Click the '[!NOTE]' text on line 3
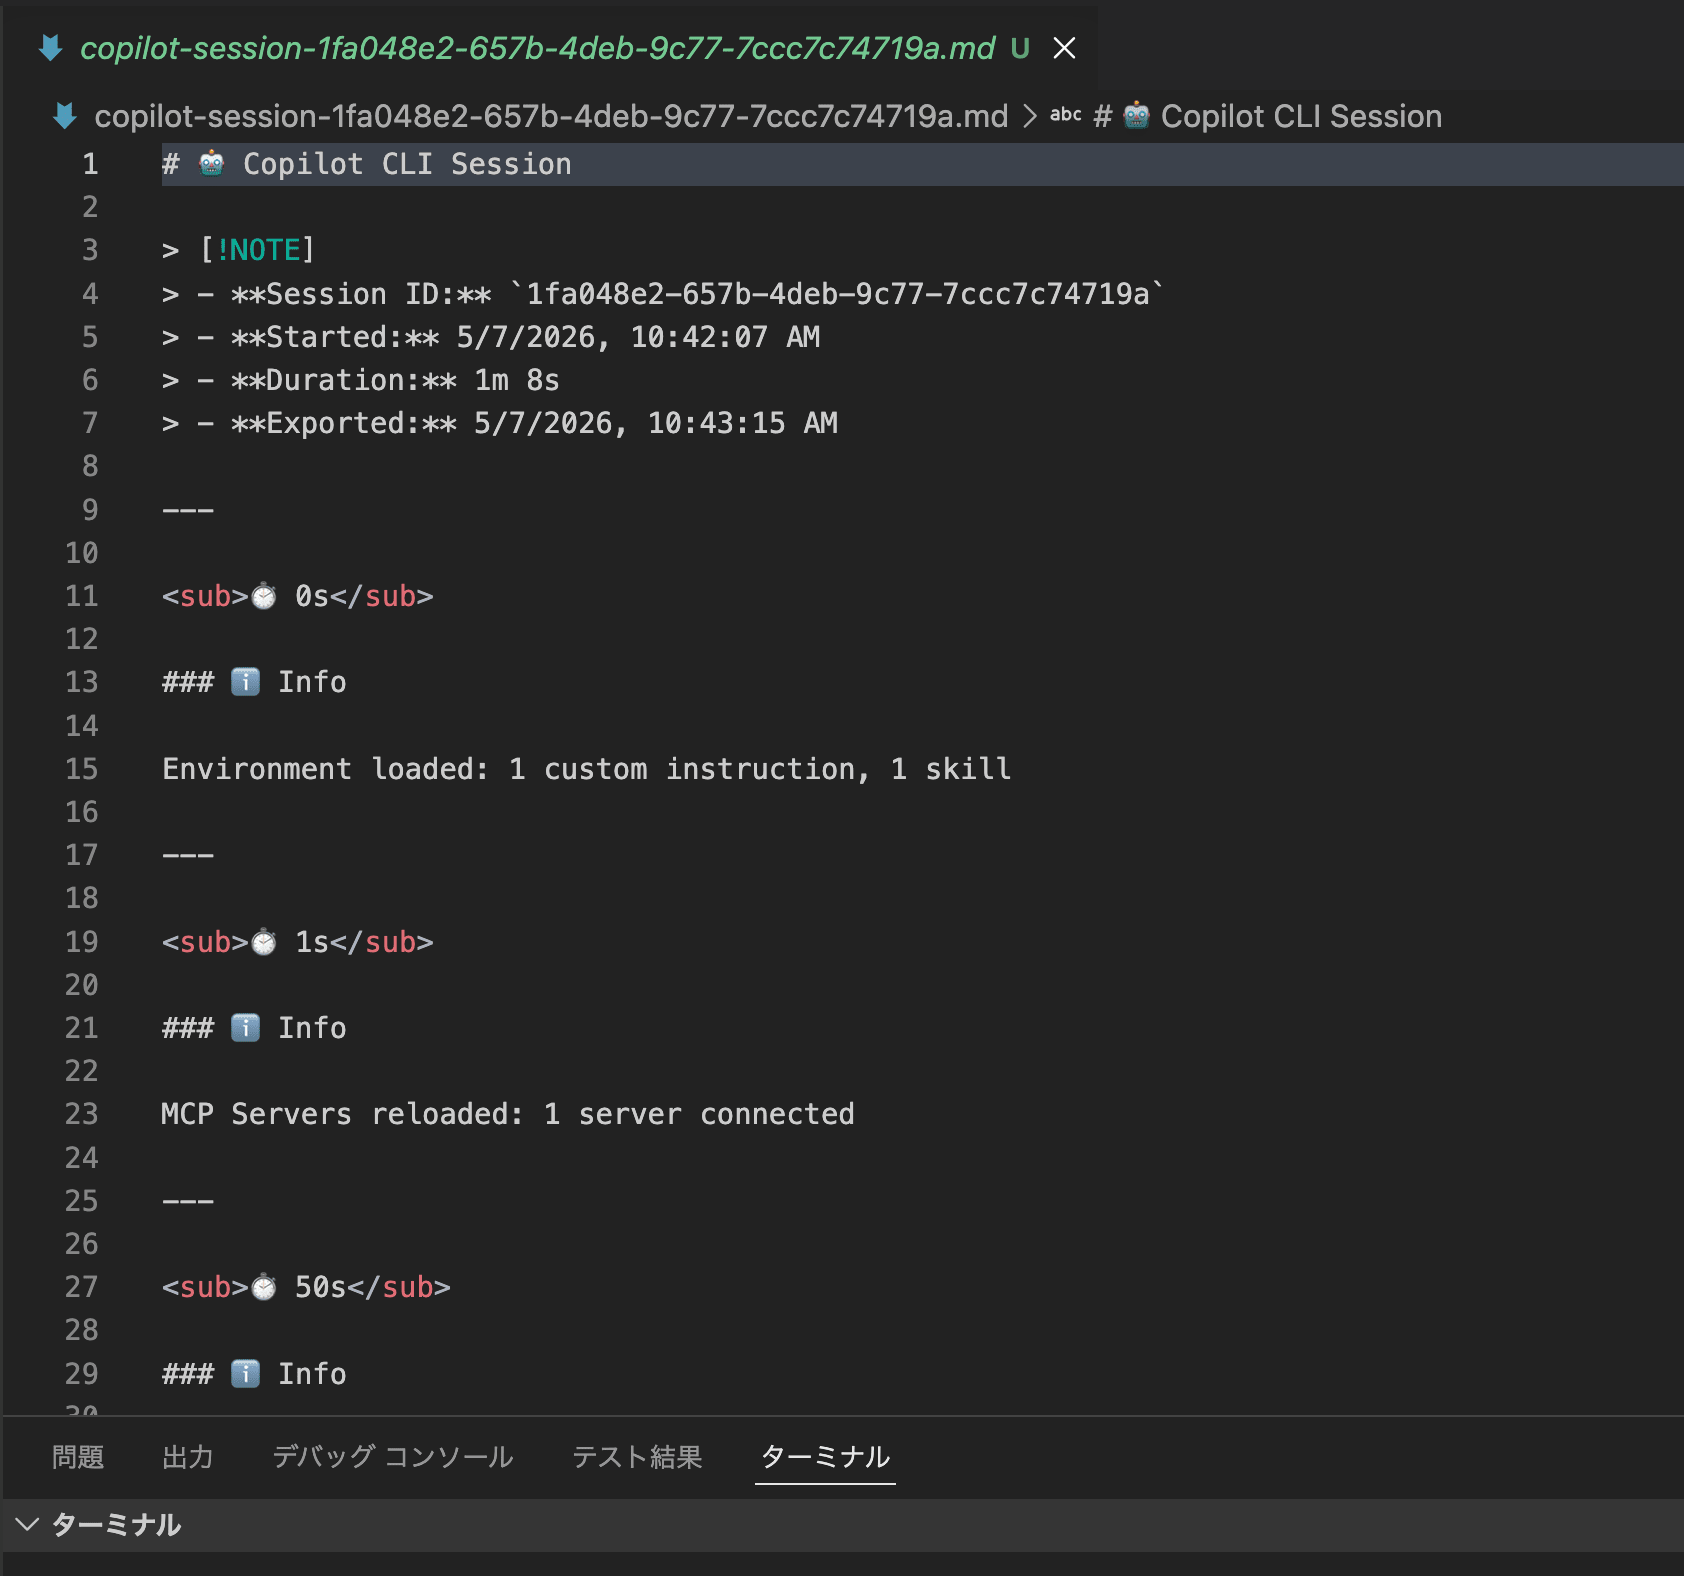Image resolution: width=1684 pixels, height=1576 pixels. pos(258,250)
